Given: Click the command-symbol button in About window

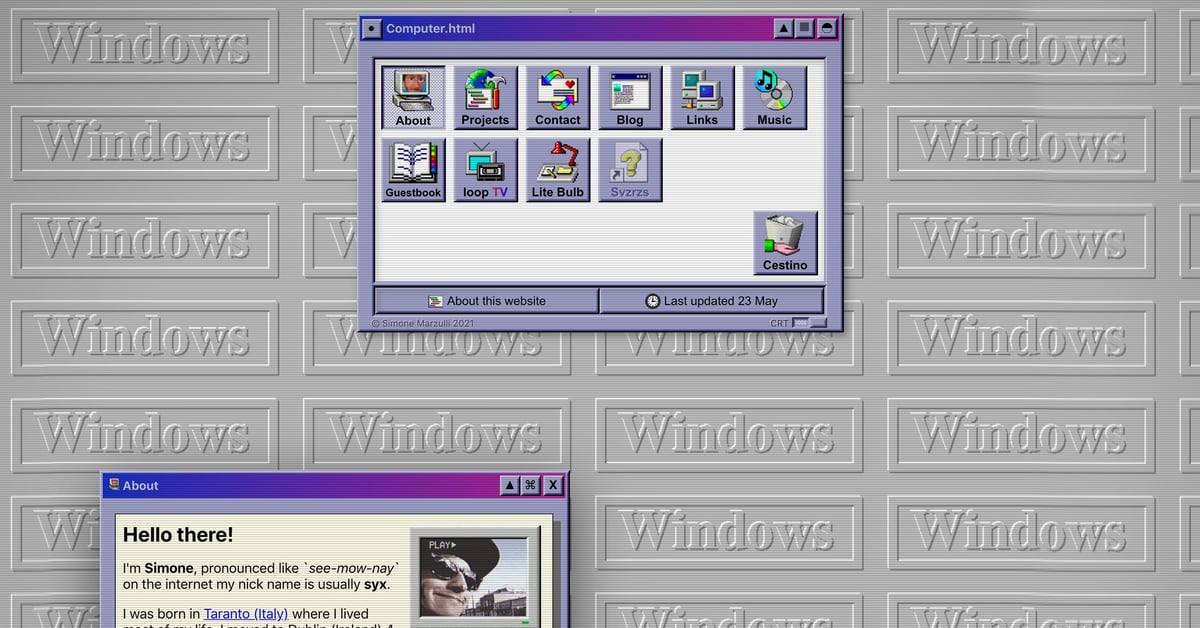Looking at the screenshot, I should click(x=531, y=485).
